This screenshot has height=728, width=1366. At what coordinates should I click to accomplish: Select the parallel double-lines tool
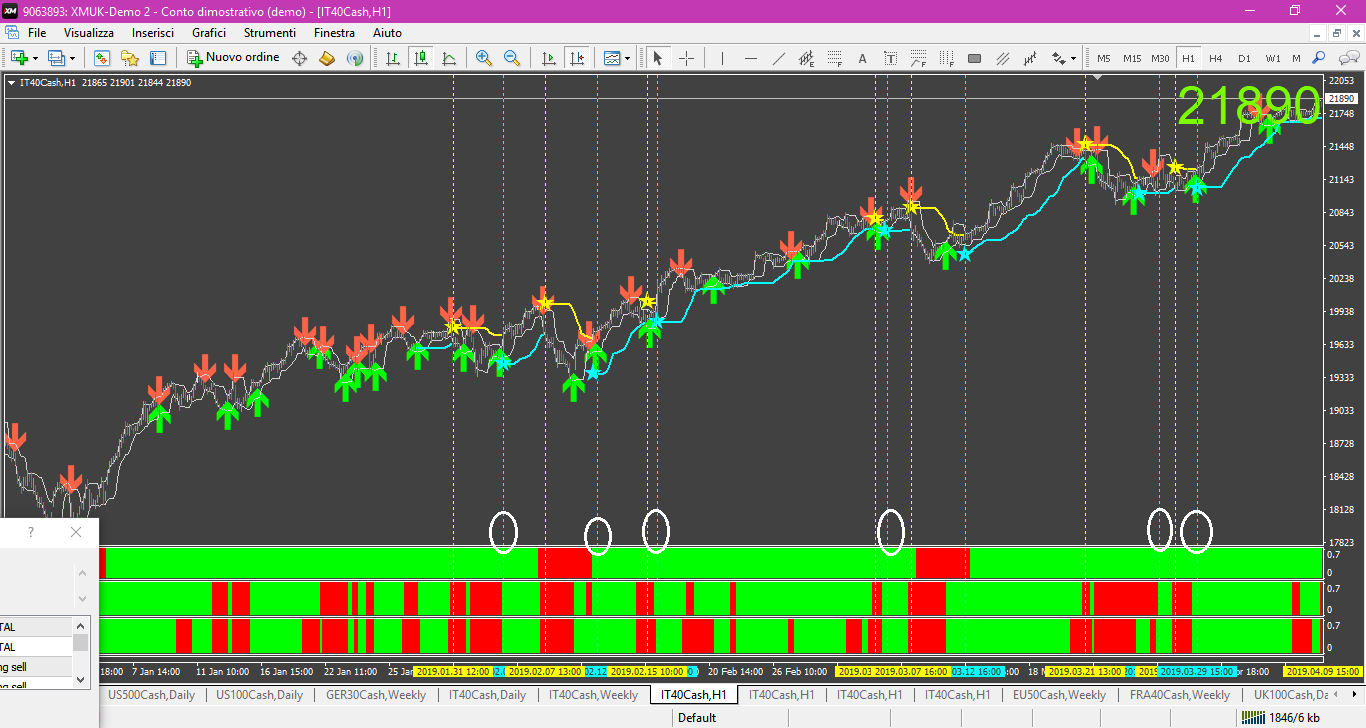pos(1002,58)
